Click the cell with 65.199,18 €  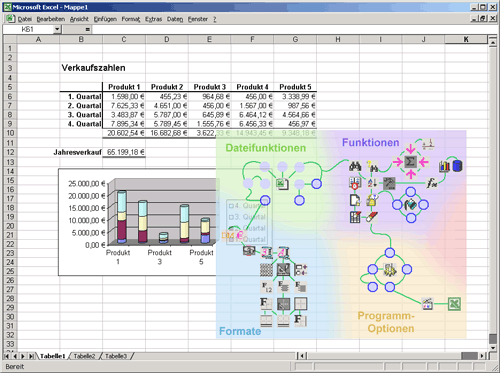tap(124, 152)
